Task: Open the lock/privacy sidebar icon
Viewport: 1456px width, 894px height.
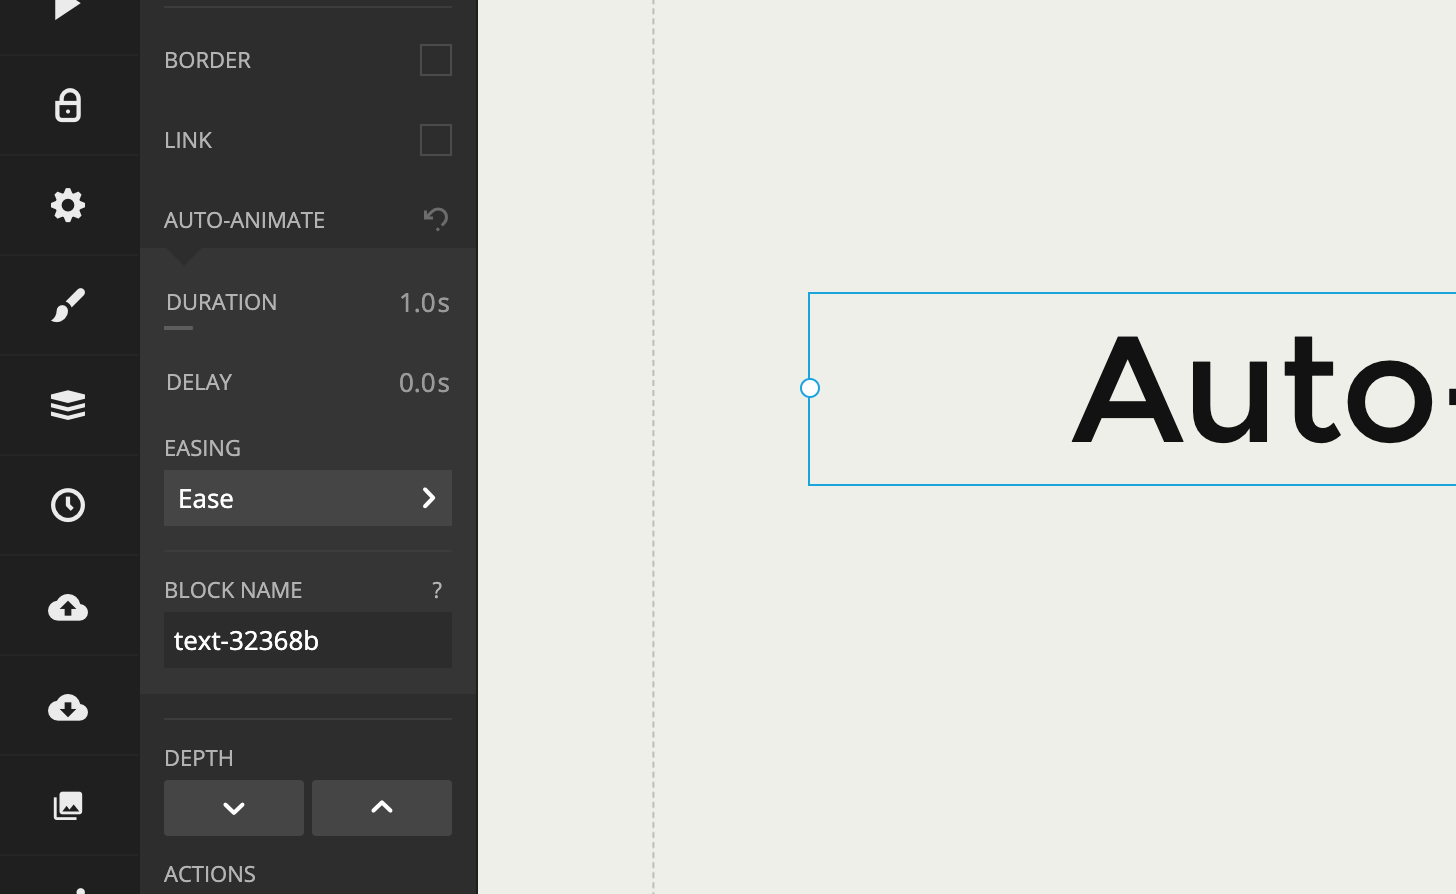Action: 68,105
